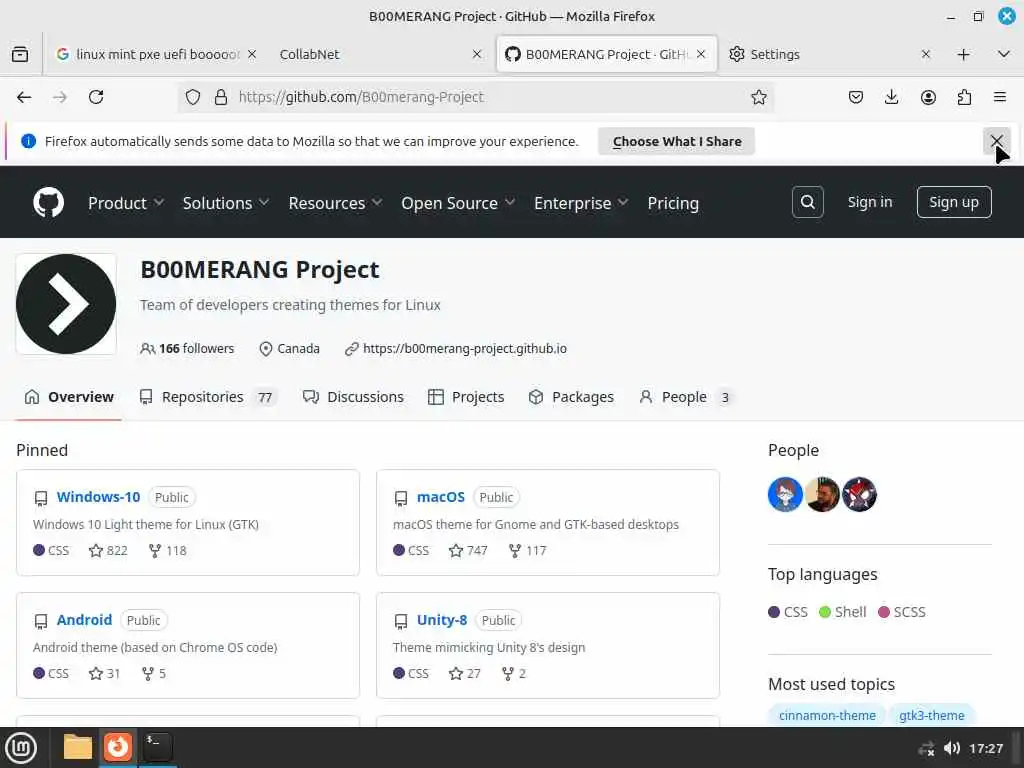Click the gtk3-theme topic tag
Viewport: 1024px width, 768px height.
pos(931,715)
